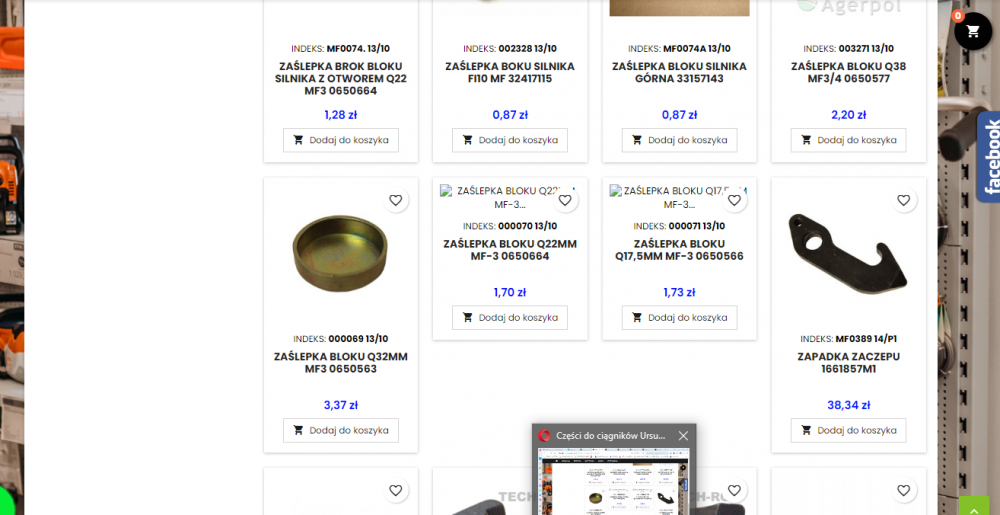Viewport: 1000px width, 515px height.
Task: View the black Zapadka Zaczepu product image
Action: [846, 250]
